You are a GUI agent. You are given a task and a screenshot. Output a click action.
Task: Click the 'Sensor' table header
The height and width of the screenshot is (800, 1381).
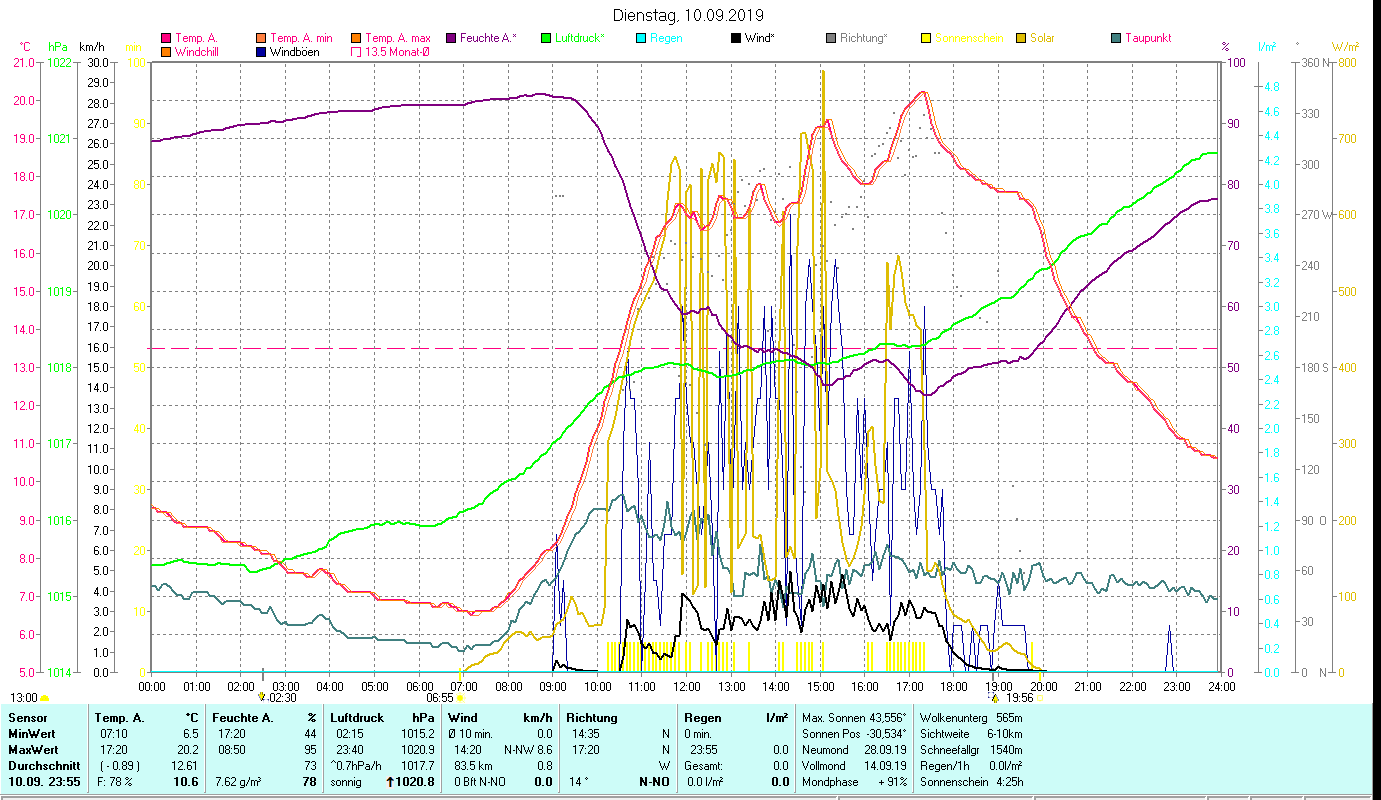26,718
